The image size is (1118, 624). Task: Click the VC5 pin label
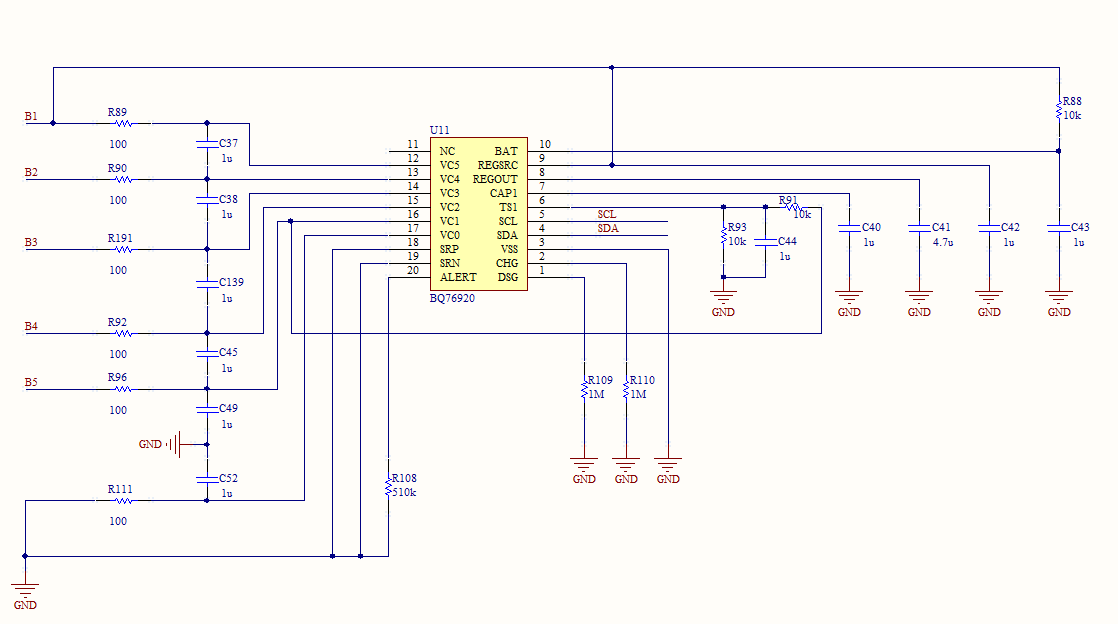click(x=450, y=165)
